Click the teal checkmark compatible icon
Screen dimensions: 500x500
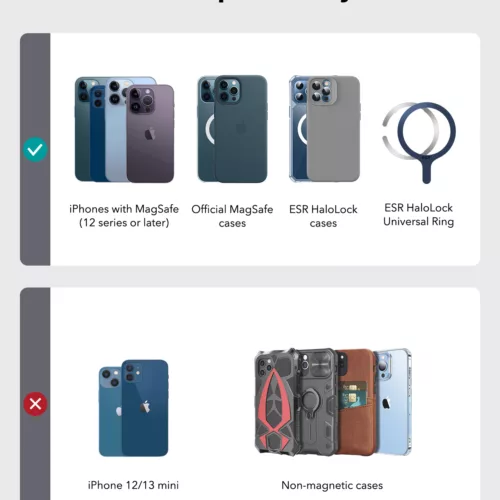(35, 149)
